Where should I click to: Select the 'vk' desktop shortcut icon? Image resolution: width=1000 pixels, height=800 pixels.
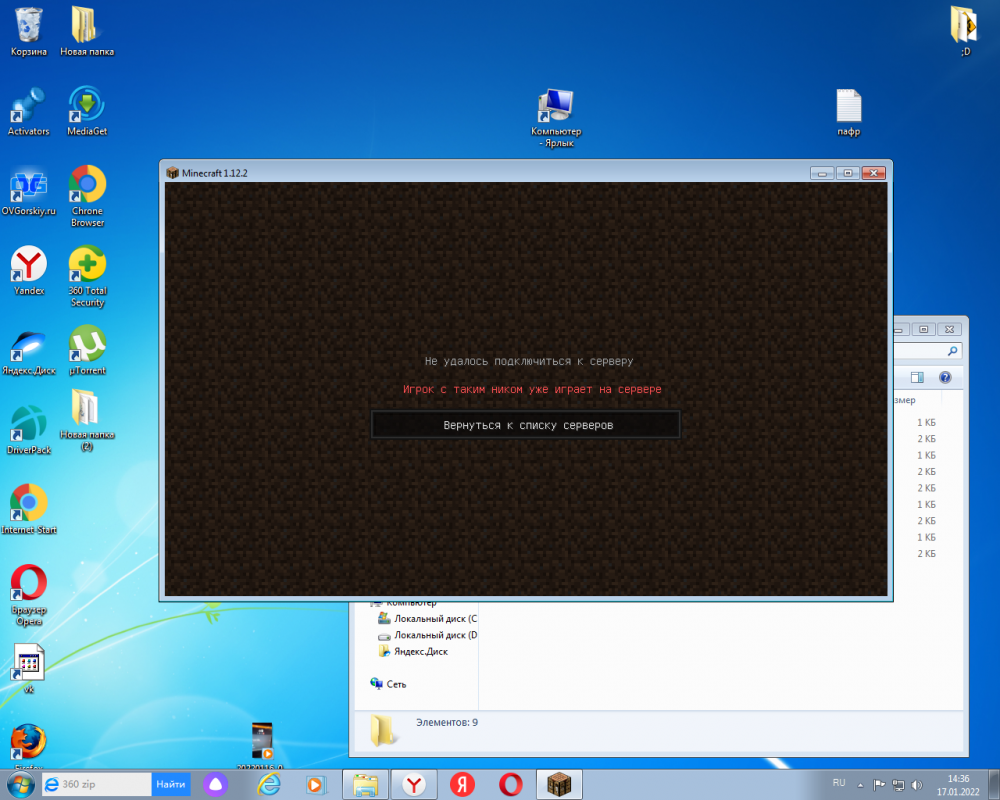coord(29,669)
